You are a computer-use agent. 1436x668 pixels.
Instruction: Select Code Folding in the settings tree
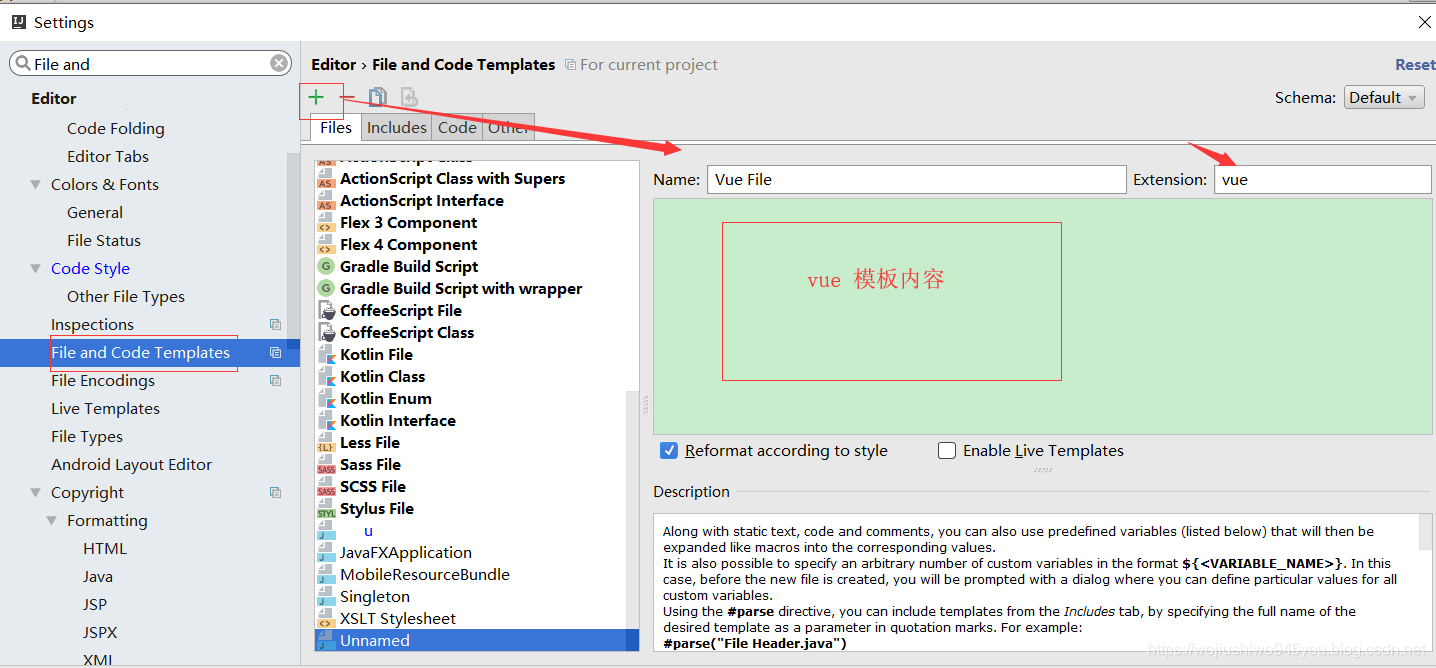(x=115, y=128)
